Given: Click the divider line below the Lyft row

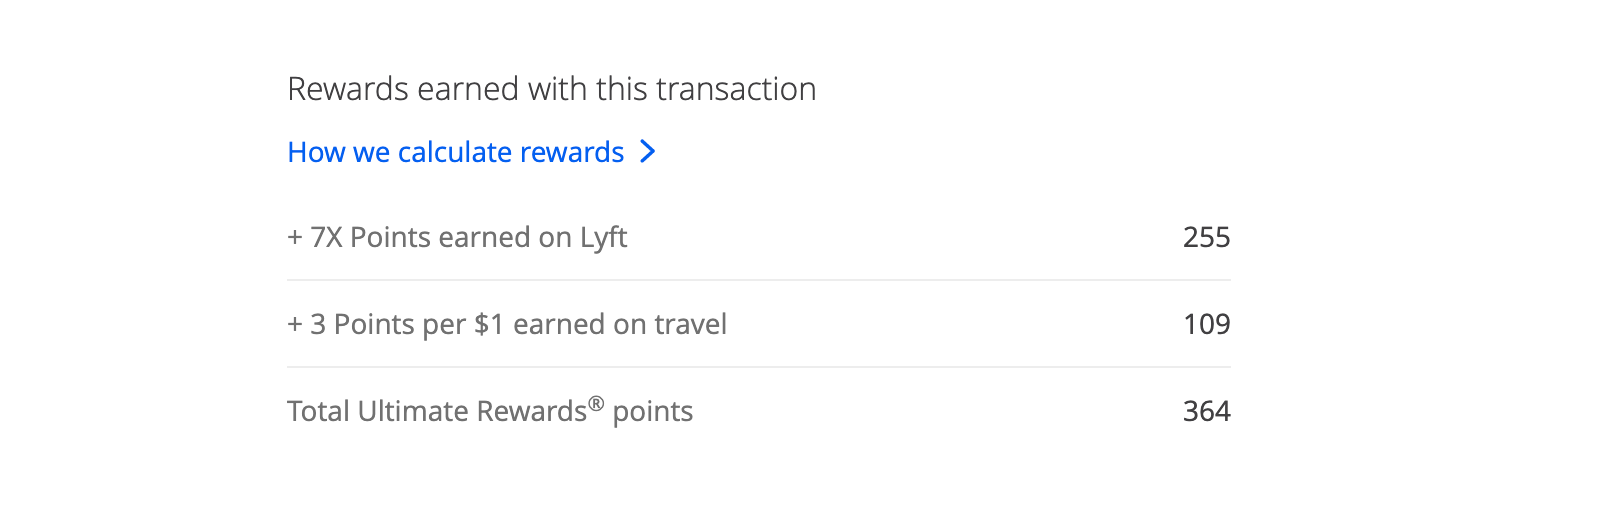Looking at the screenshot, I should 759,280.
